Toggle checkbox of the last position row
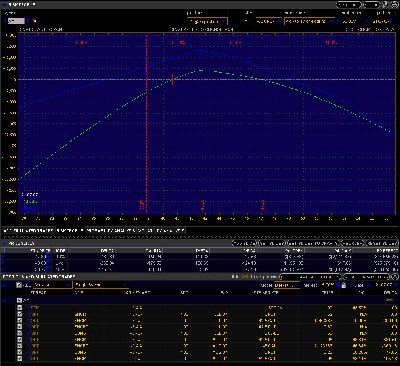 tap(19, 358)
